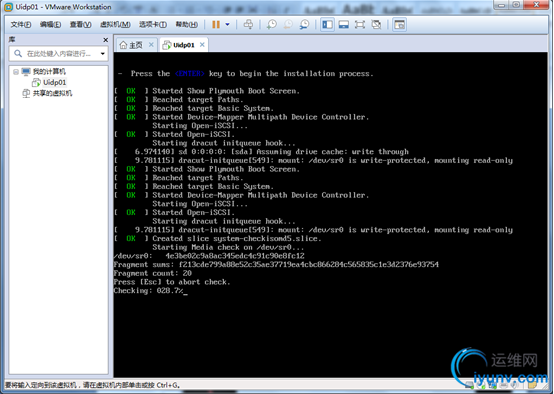This screenshot has width=554, height=394.
Task: Open the power options dropdown arrow
Action: pos(227,24)
